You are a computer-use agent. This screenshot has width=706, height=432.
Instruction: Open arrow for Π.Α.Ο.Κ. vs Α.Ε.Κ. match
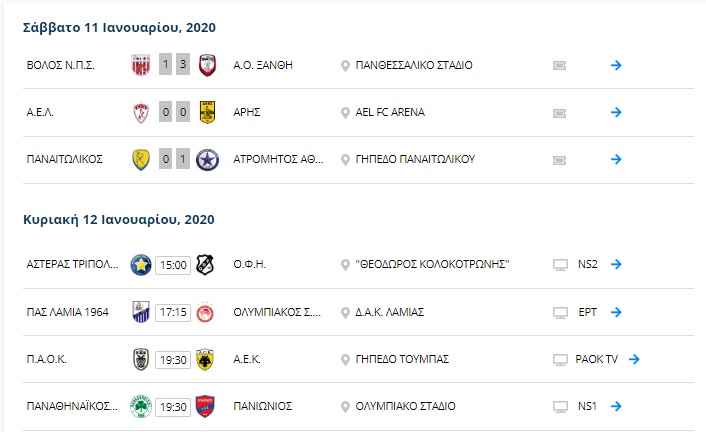pos(634,359)
